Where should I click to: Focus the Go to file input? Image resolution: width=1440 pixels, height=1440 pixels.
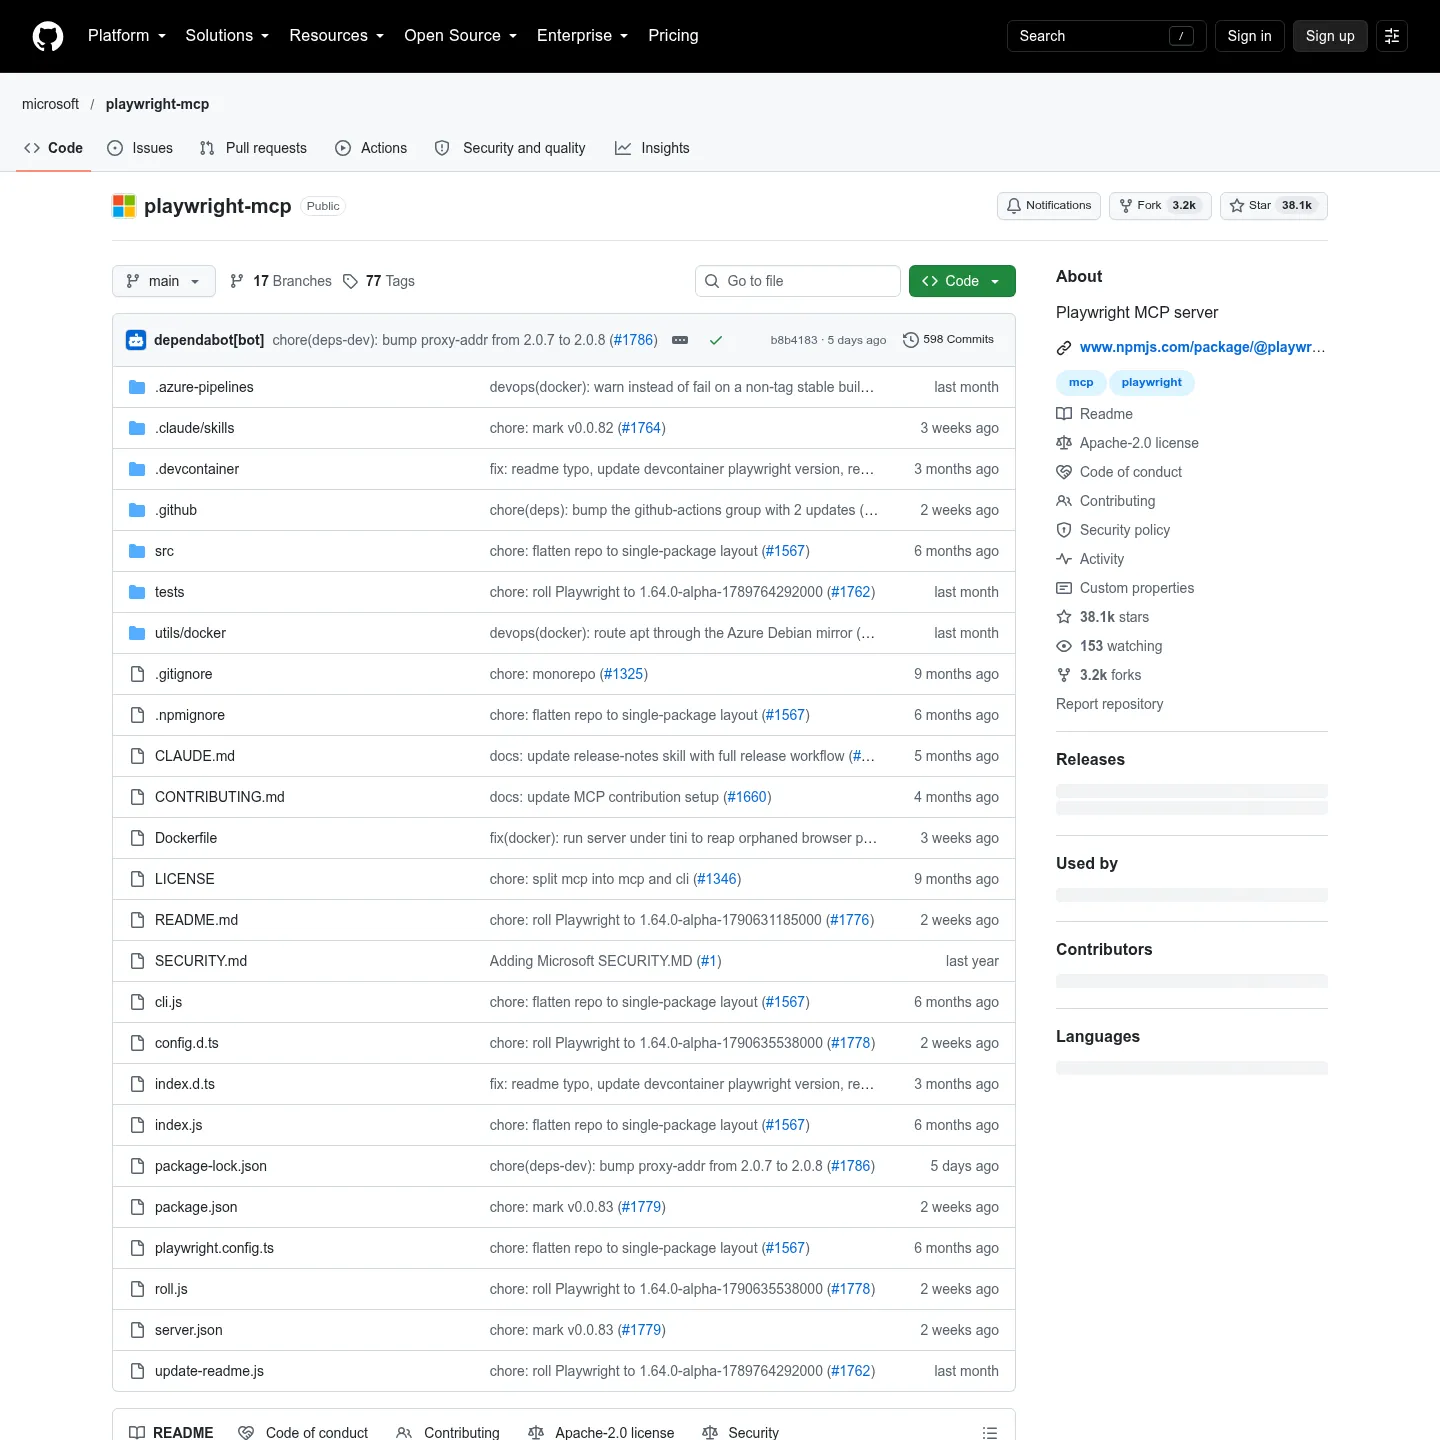click(x=798, y=281)
